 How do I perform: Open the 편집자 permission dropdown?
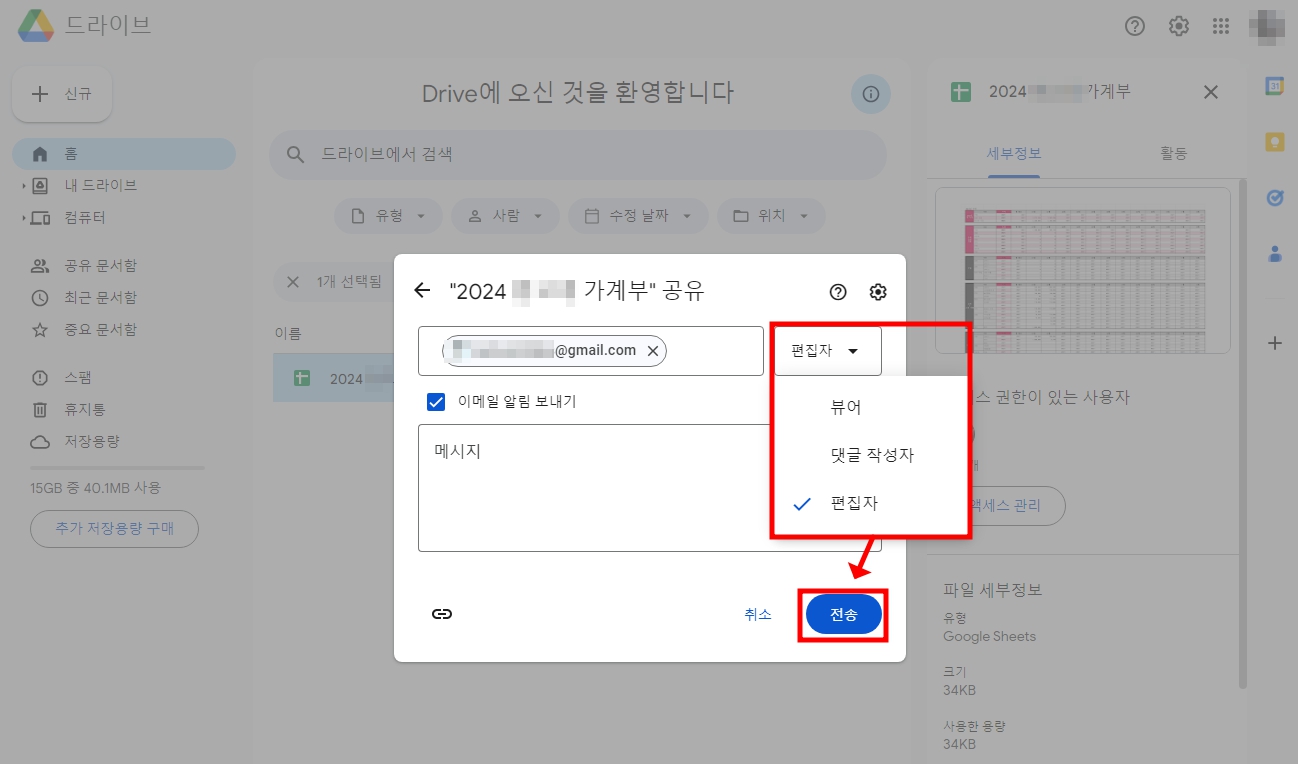[826, 350]
